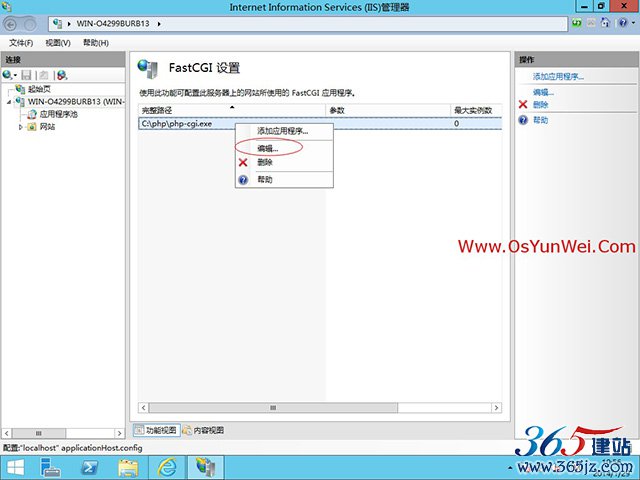Image resolution: width=640 pixels, height=480 pixels.
Task: Click the Back navigation arrow button
Action: [x=10, y=24]
